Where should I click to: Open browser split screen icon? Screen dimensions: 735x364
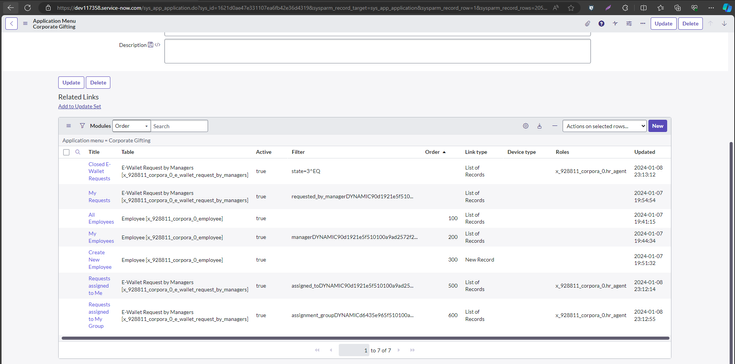644,7
